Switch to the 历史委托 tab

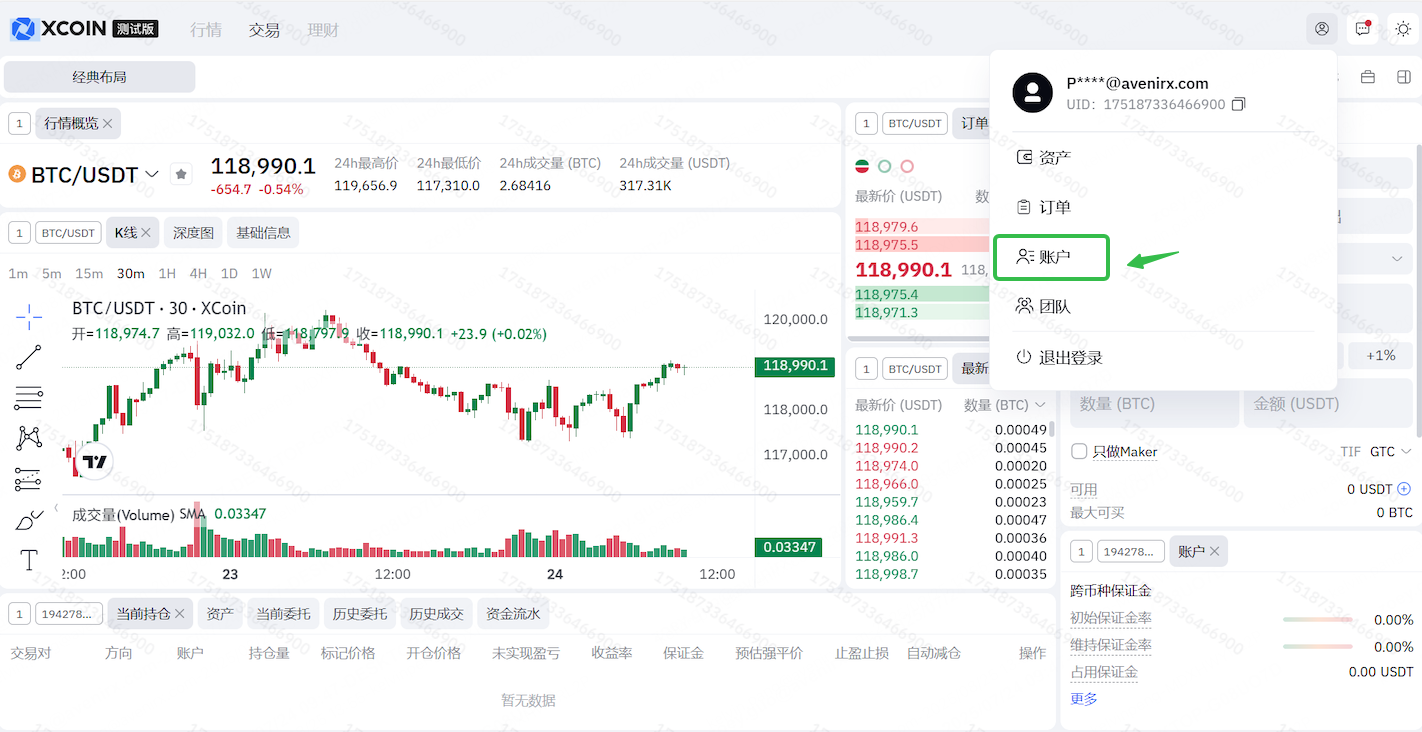pos(359,614)
